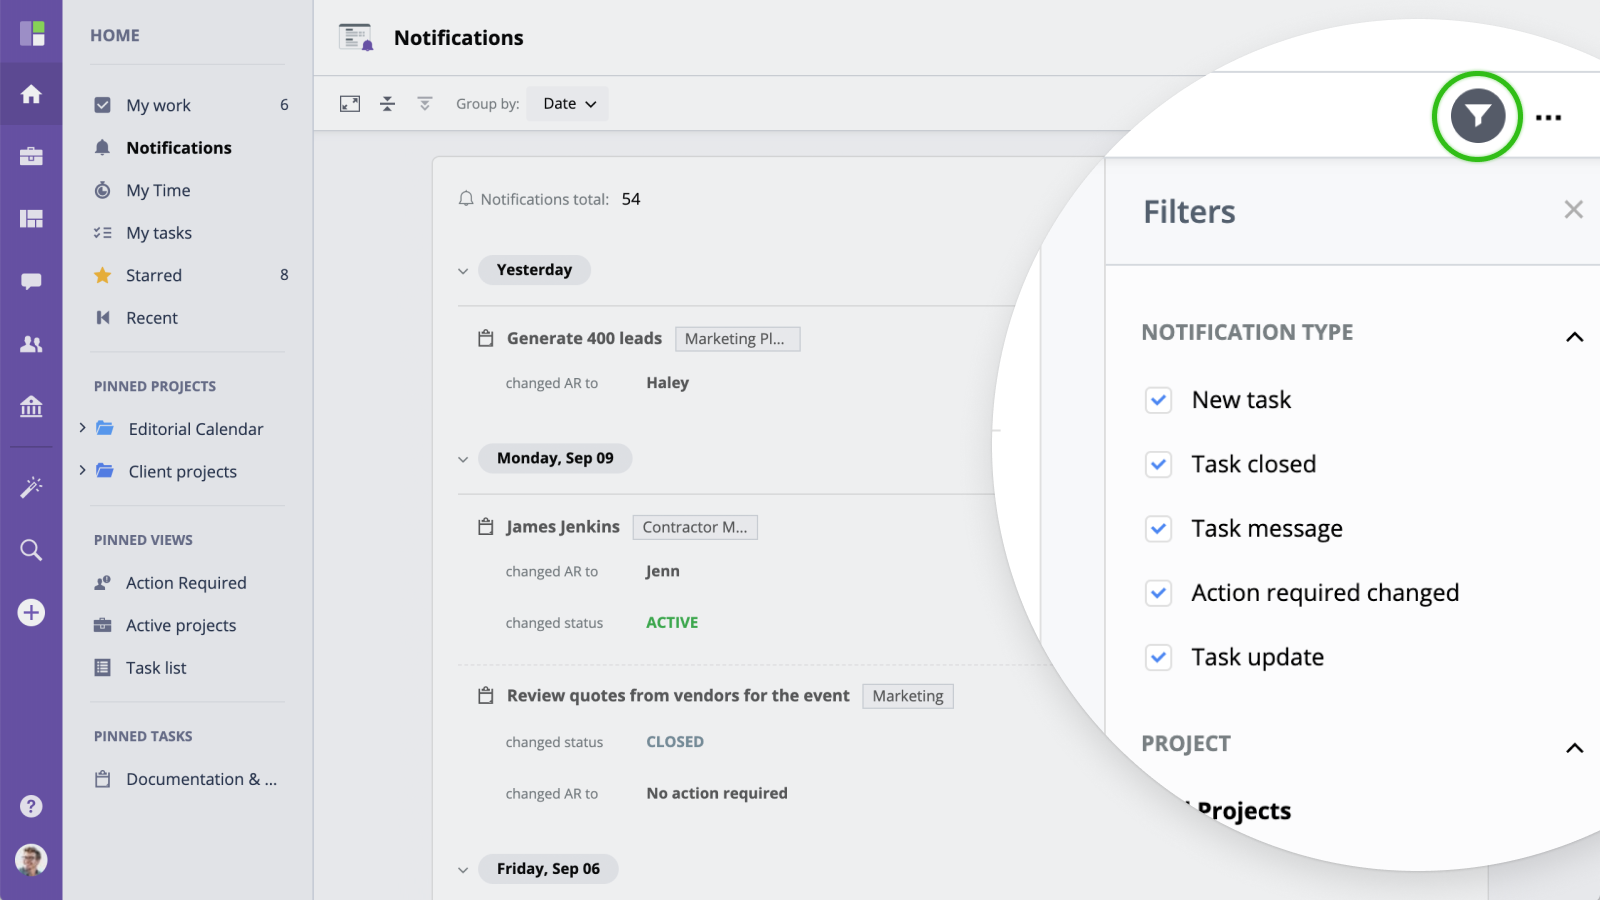The height and width of the screenshot is (900, 1600).
Task: Open the user profile avatar
Action: [31, 860]
